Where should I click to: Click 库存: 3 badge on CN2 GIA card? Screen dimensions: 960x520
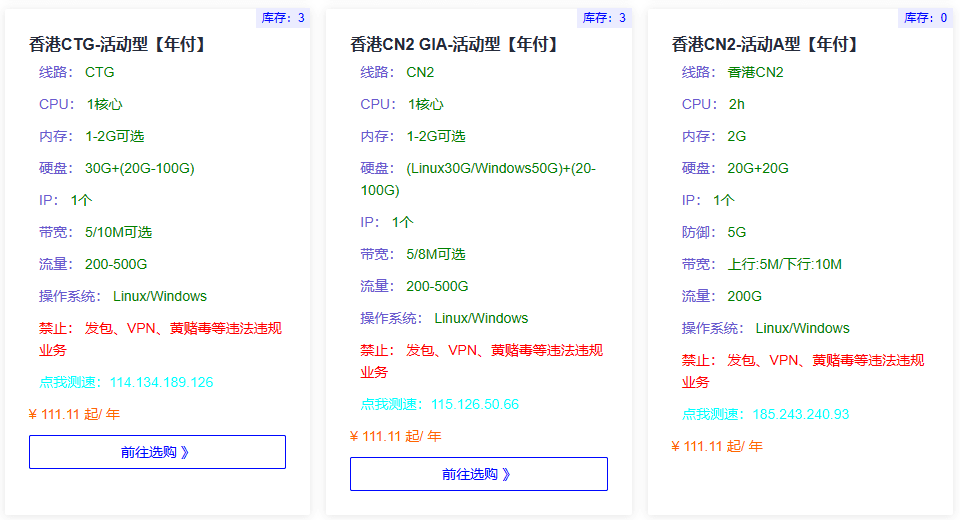(604, 18)
